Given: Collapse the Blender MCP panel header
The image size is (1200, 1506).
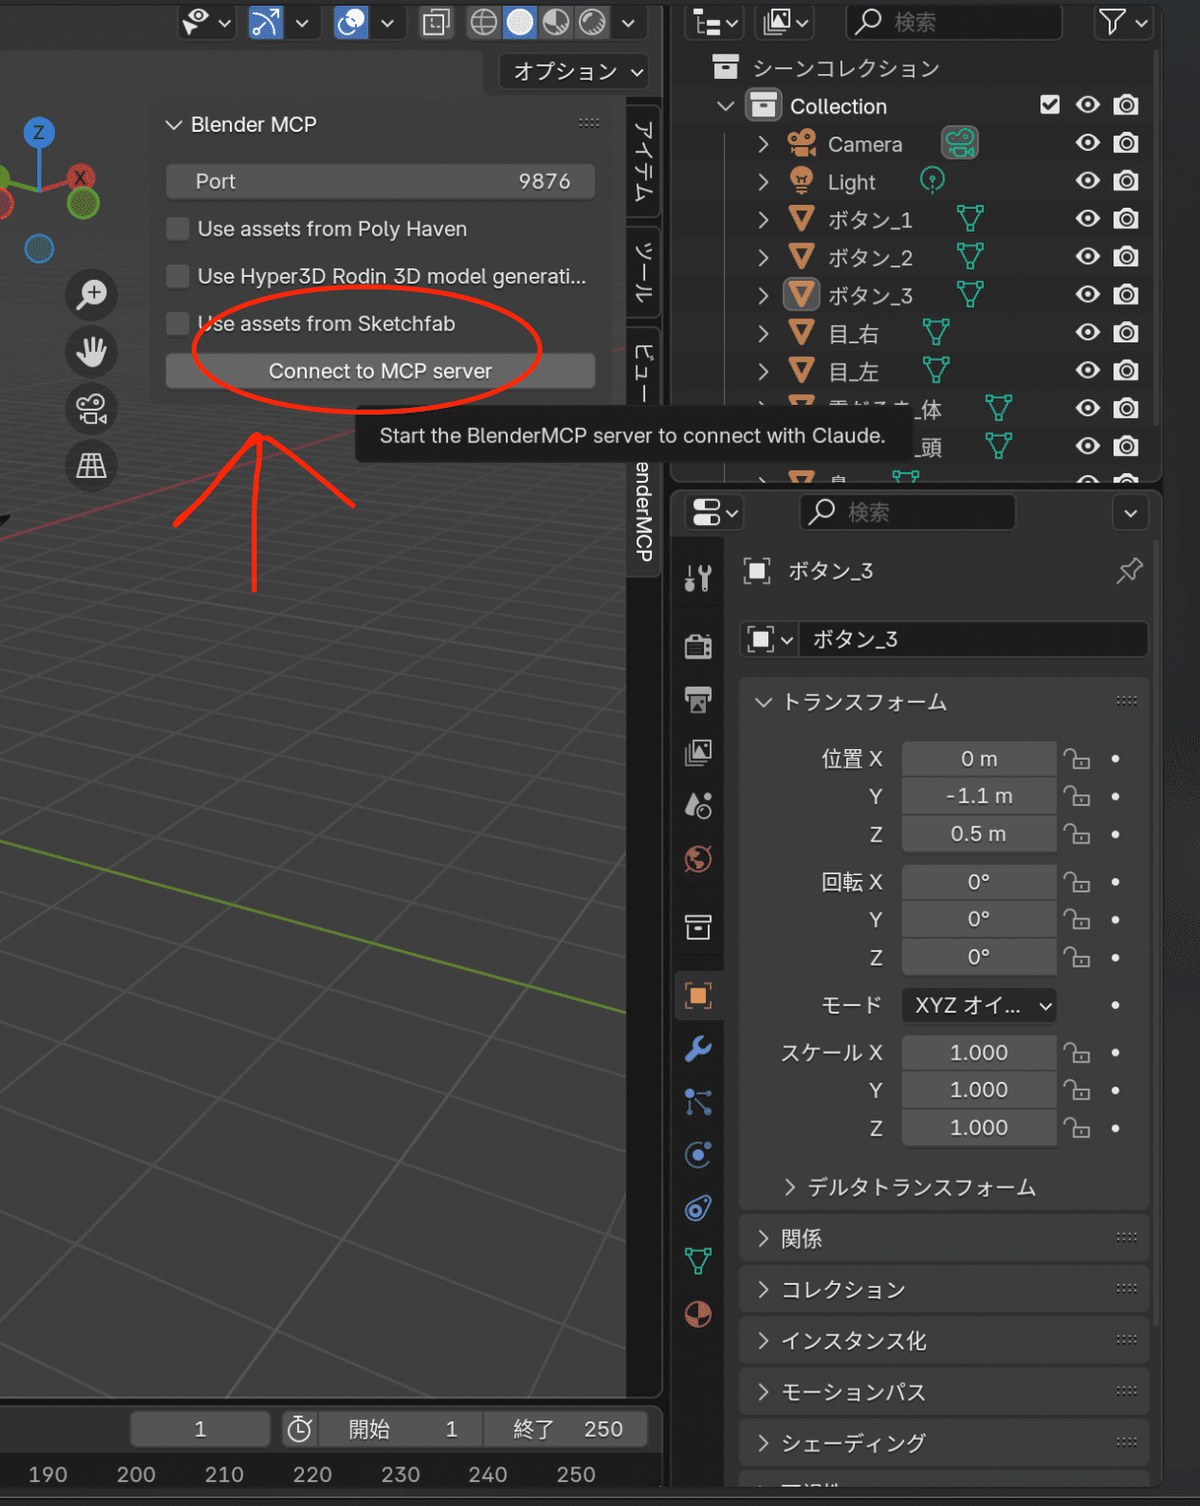Looking at the screenshot, I should click(172, 124).
